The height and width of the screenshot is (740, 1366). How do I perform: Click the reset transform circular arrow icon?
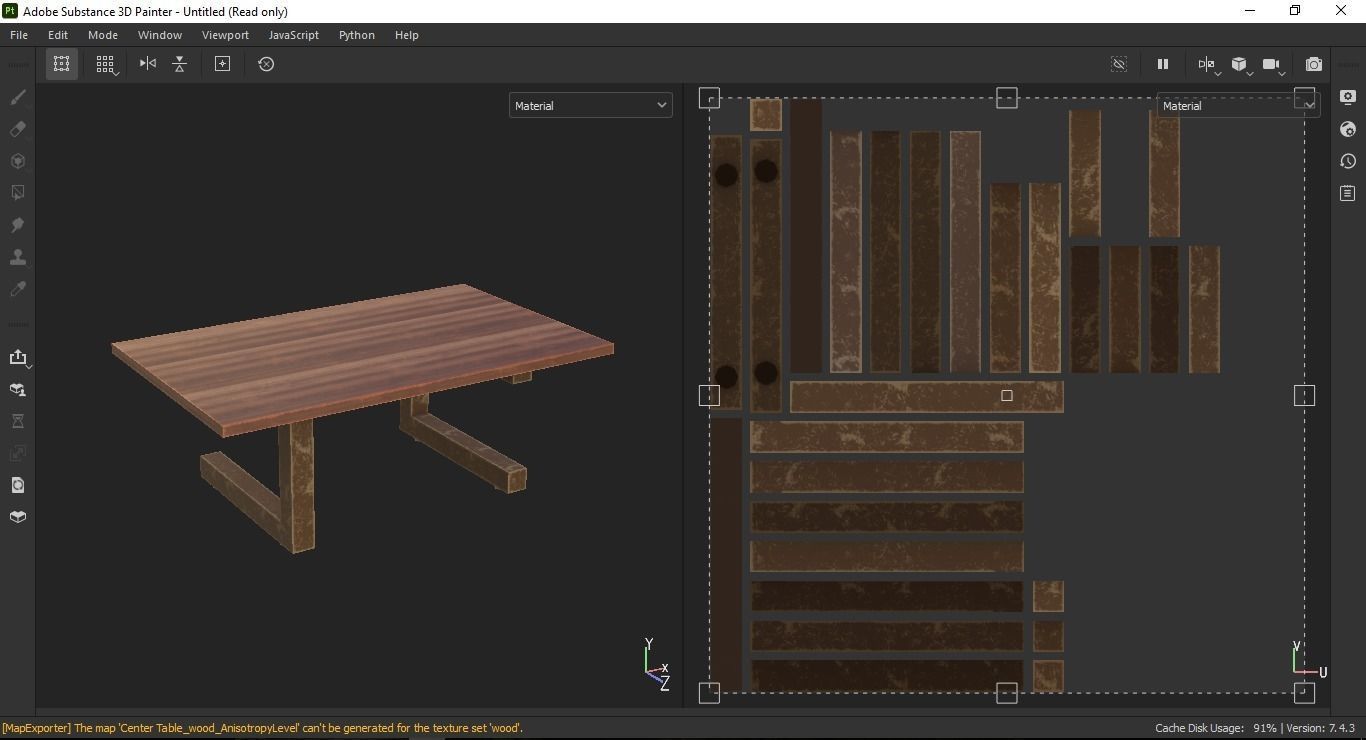click(266, 64)
